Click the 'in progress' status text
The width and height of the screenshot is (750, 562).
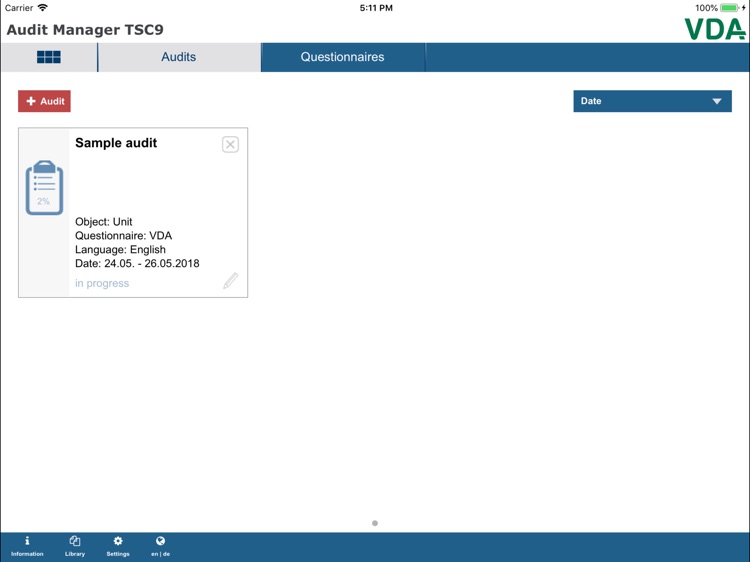[x=102, y=283]
